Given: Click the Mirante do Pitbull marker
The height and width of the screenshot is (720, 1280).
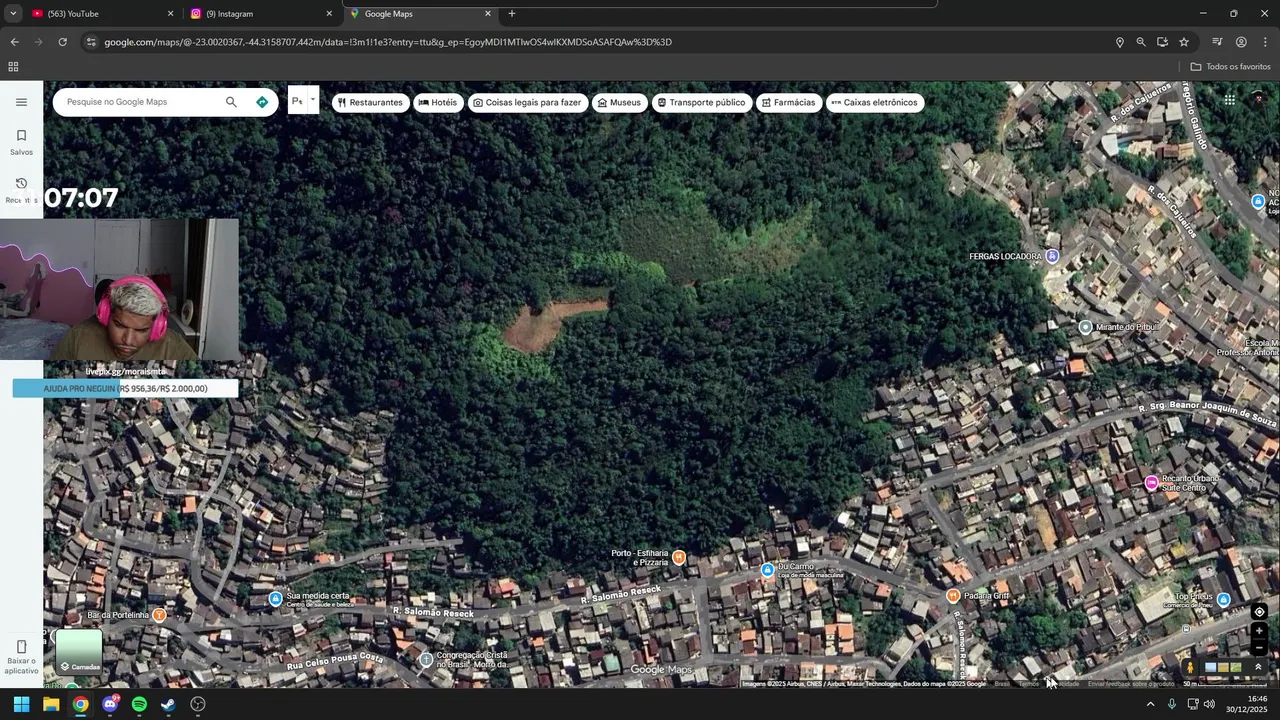Looking at the screenshot, I should point(1085,327).
